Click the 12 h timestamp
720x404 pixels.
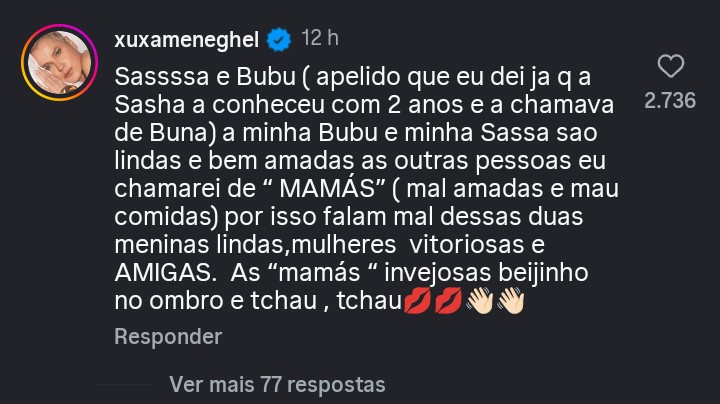tap(320, 39)
